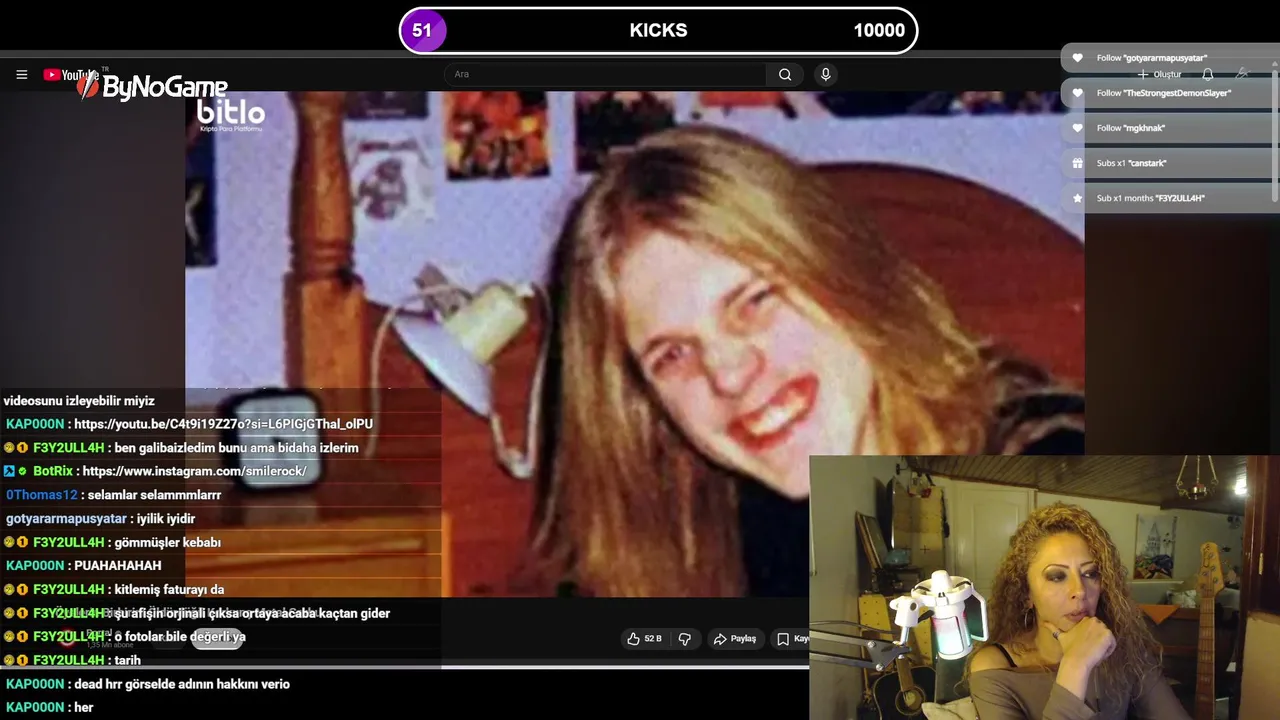The height and width of the screenshot is (720, 1280).
Task: Click chat message "dead hrr görselde adının hakkını verio"
Action: [x=182, y=684]
